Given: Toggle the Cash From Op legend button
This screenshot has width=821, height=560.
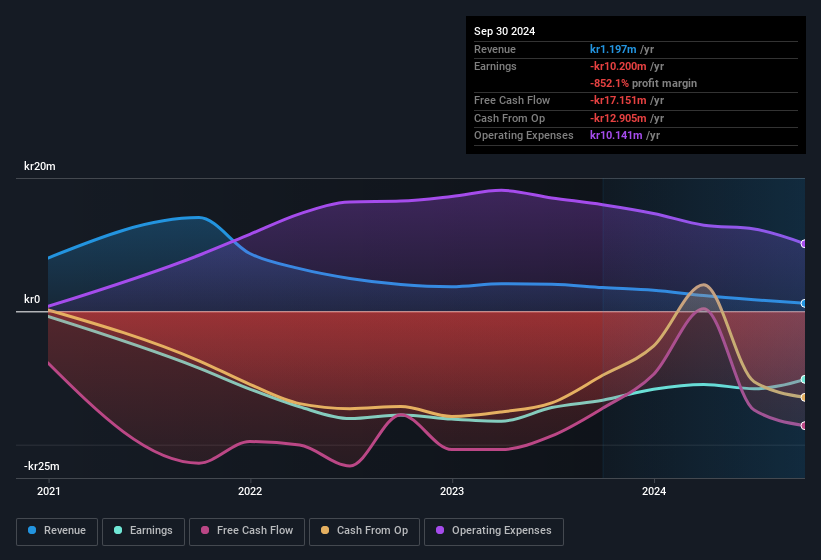Looking at the screenshot, I should click(x=364, y=531).
